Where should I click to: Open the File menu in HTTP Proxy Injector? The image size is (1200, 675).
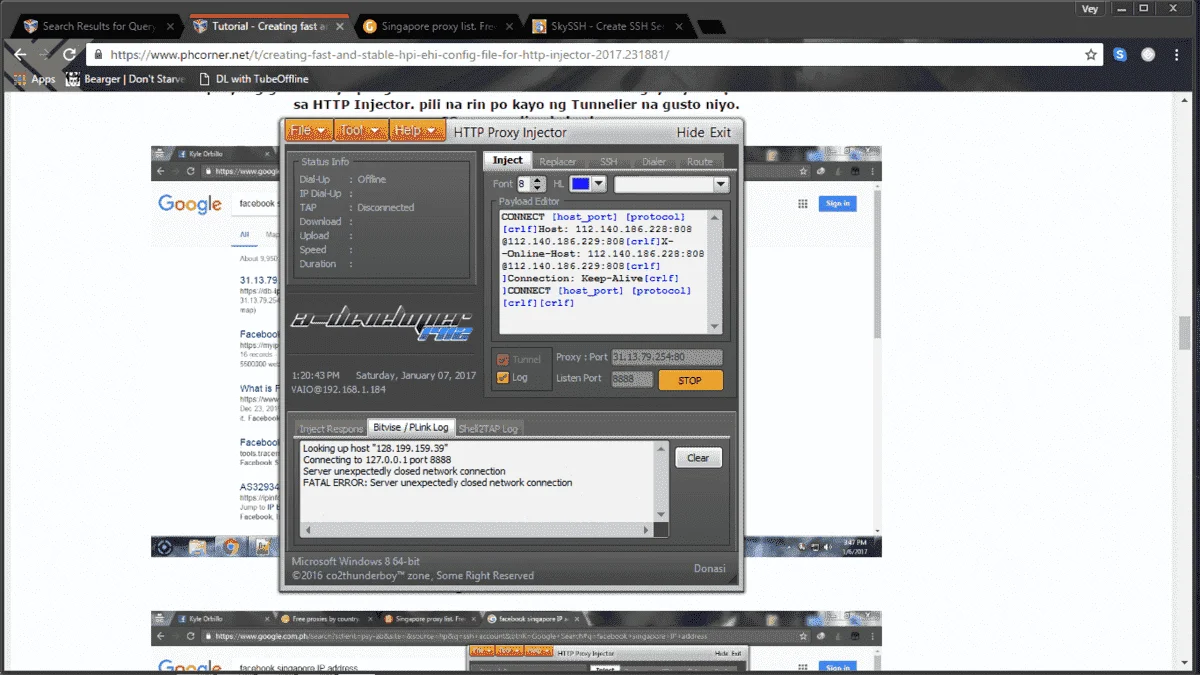308,131
